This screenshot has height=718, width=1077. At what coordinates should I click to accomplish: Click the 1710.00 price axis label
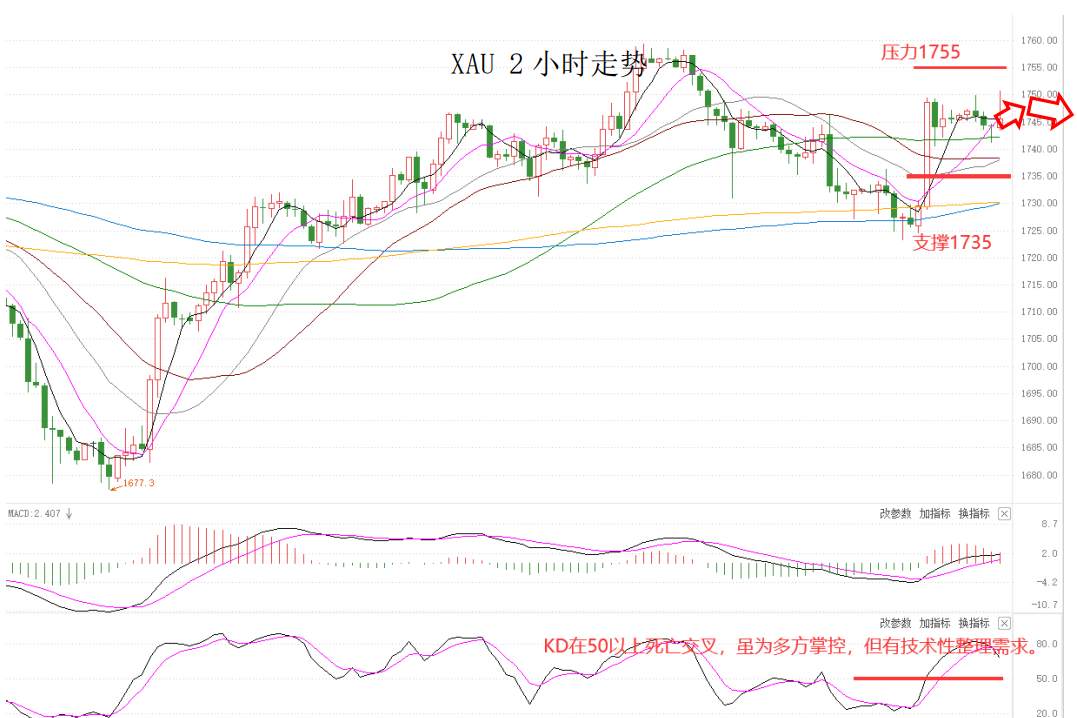[1039, 312]
